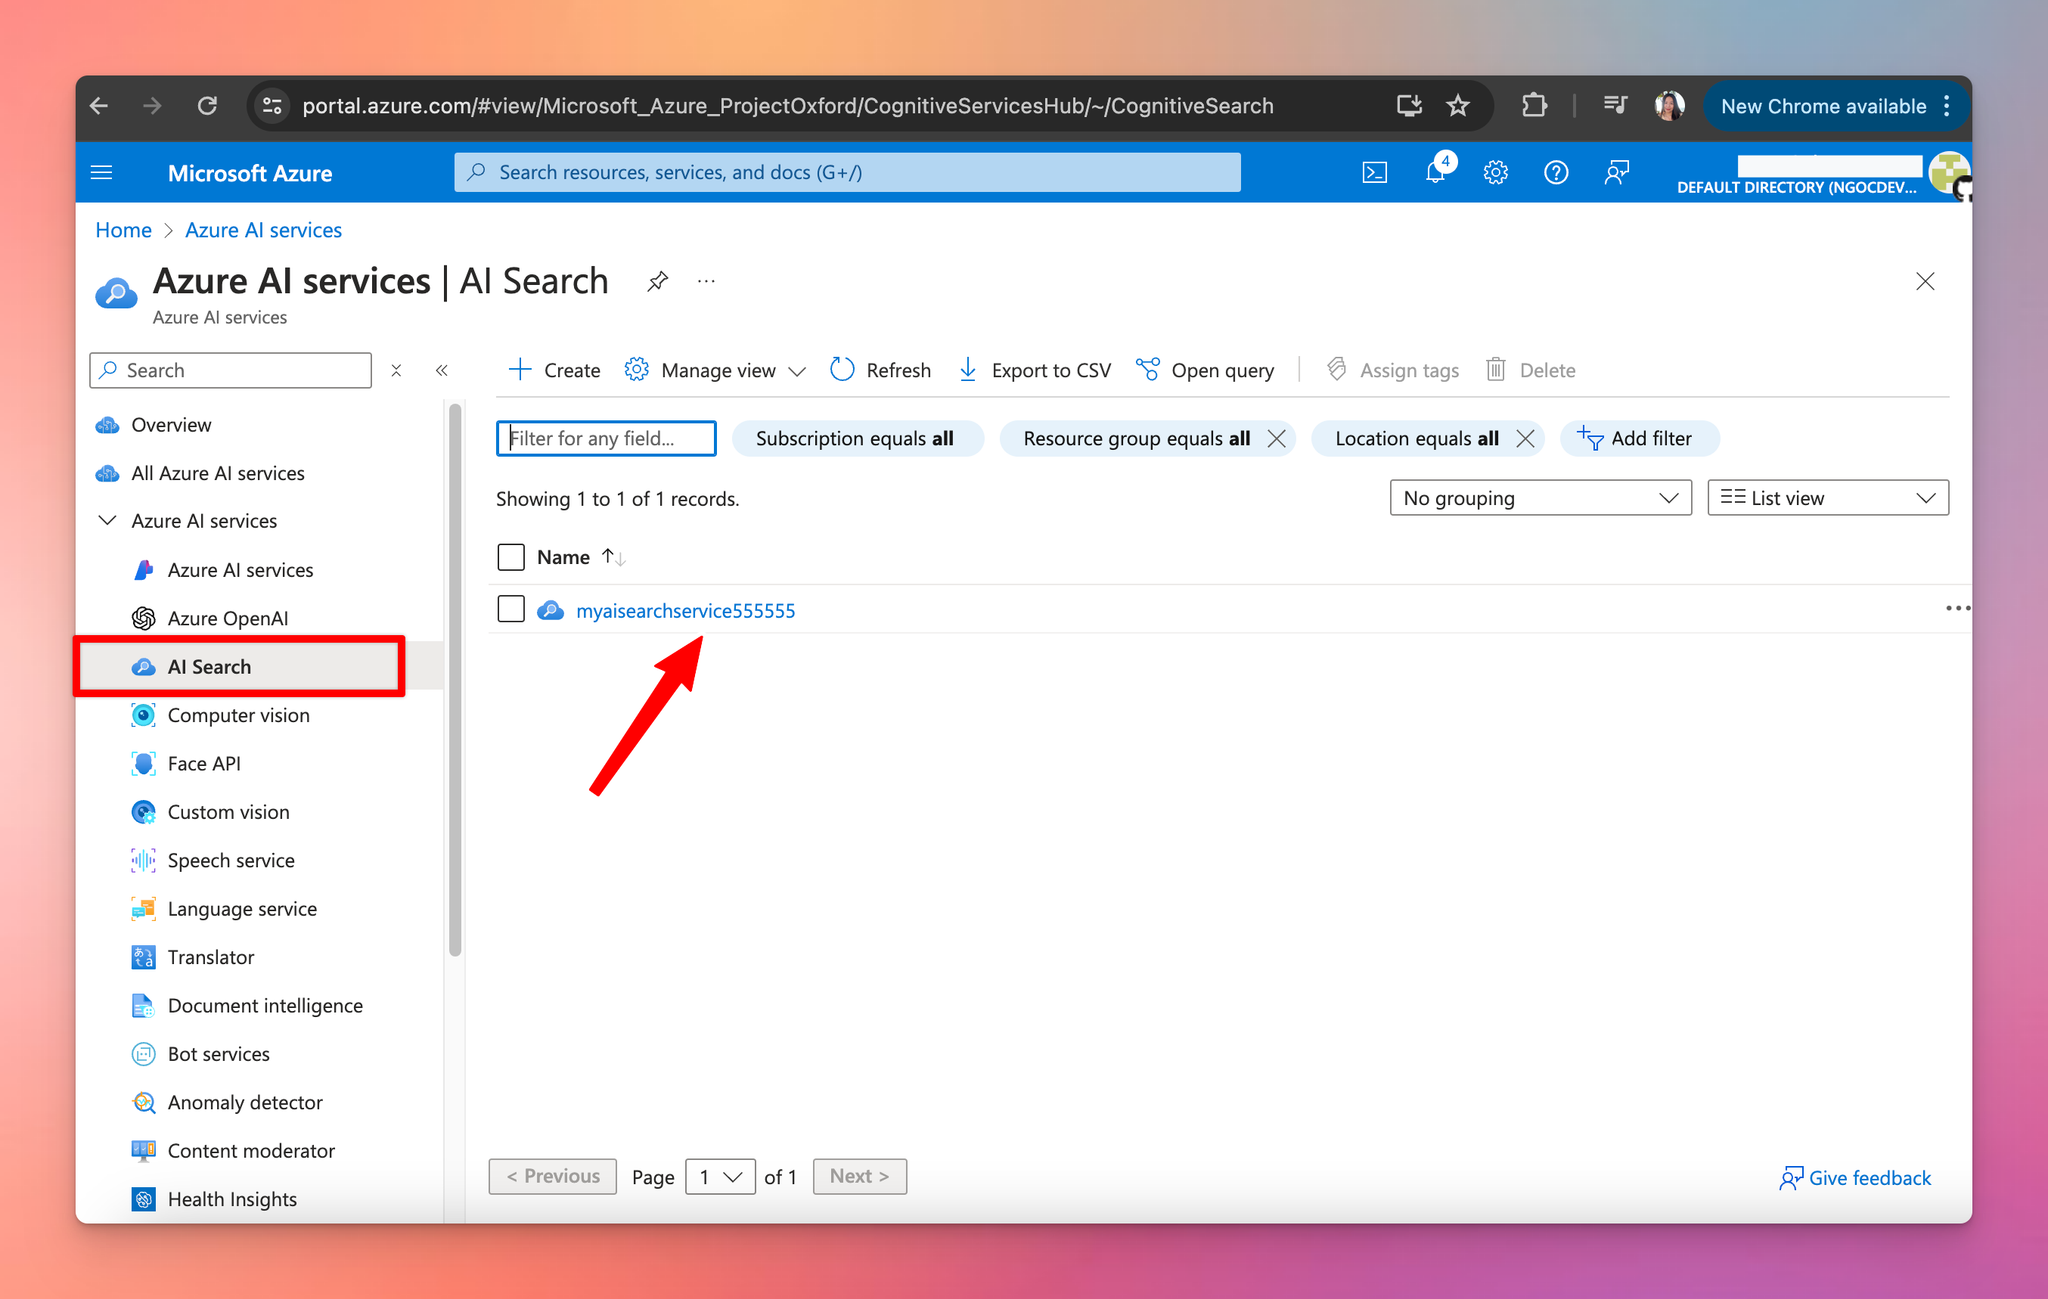Click Refresh in the toolbar

[881, 371]
